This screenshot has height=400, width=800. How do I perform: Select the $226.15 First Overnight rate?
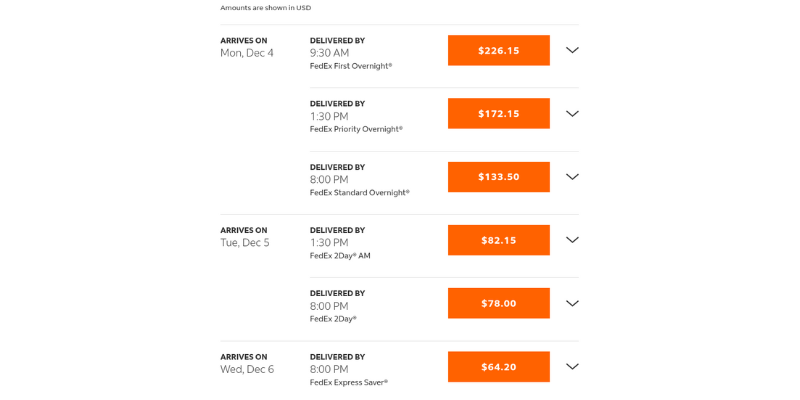pos(498,51)
